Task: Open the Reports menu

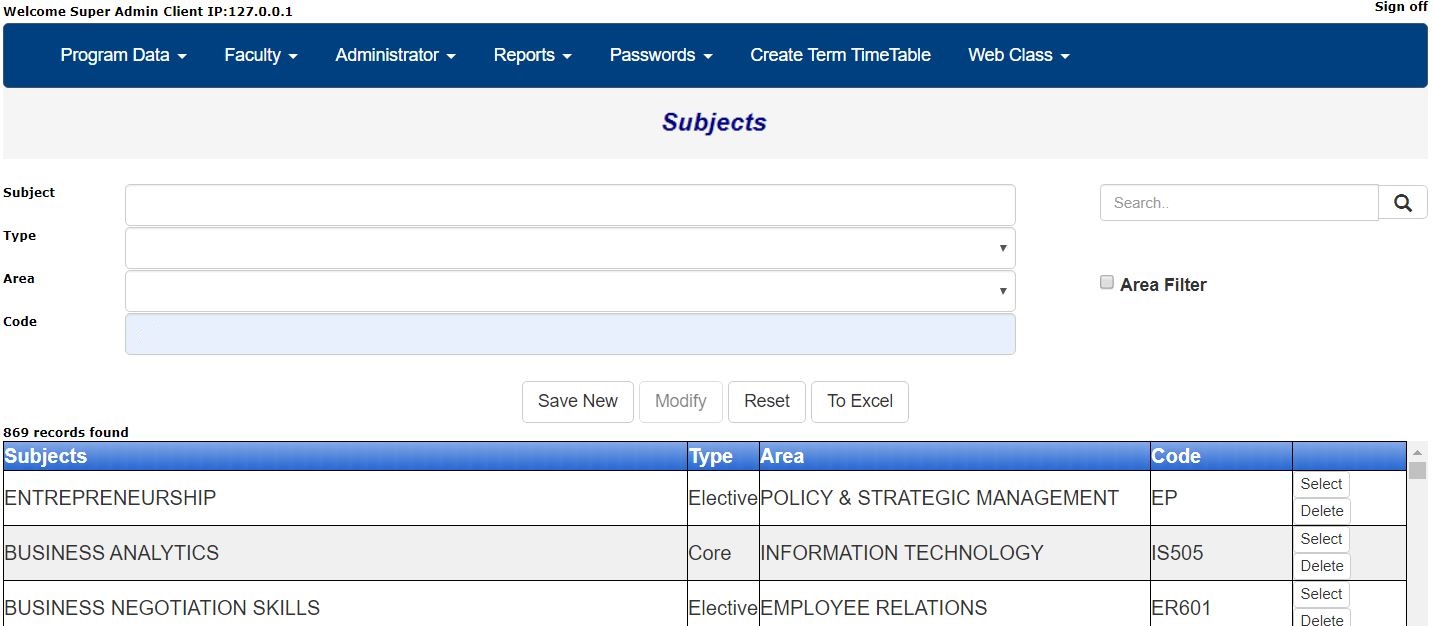Action: (532, 55)
